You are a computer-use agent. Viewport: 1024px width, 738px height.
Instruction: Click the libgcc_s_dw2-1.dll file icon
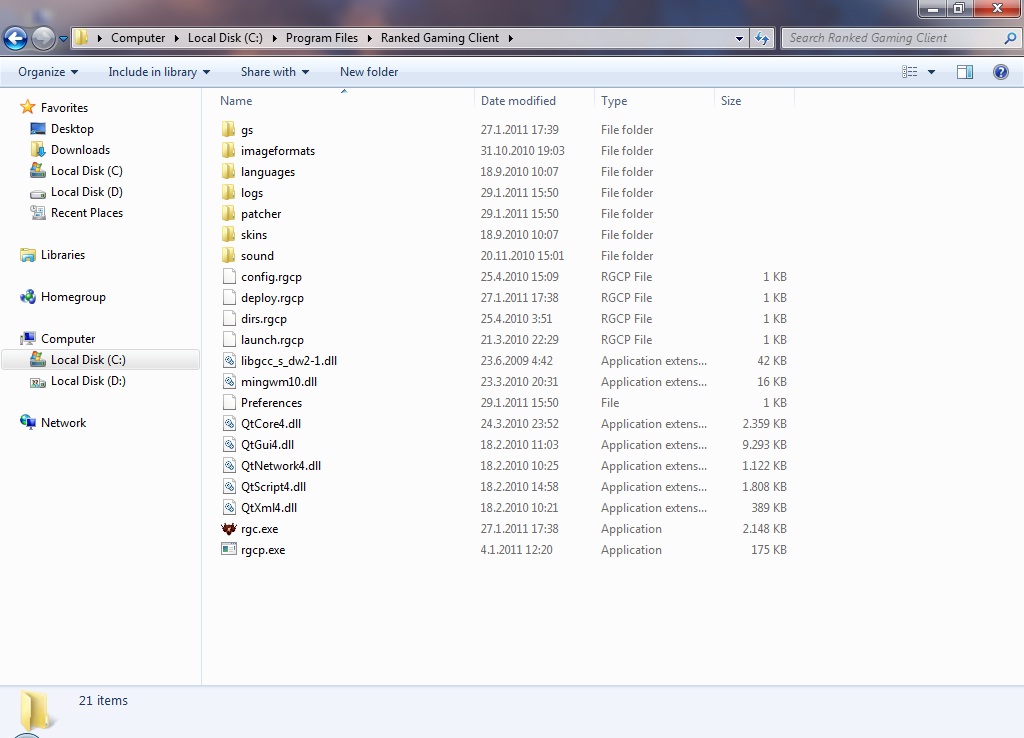click(x=229, y=360)
